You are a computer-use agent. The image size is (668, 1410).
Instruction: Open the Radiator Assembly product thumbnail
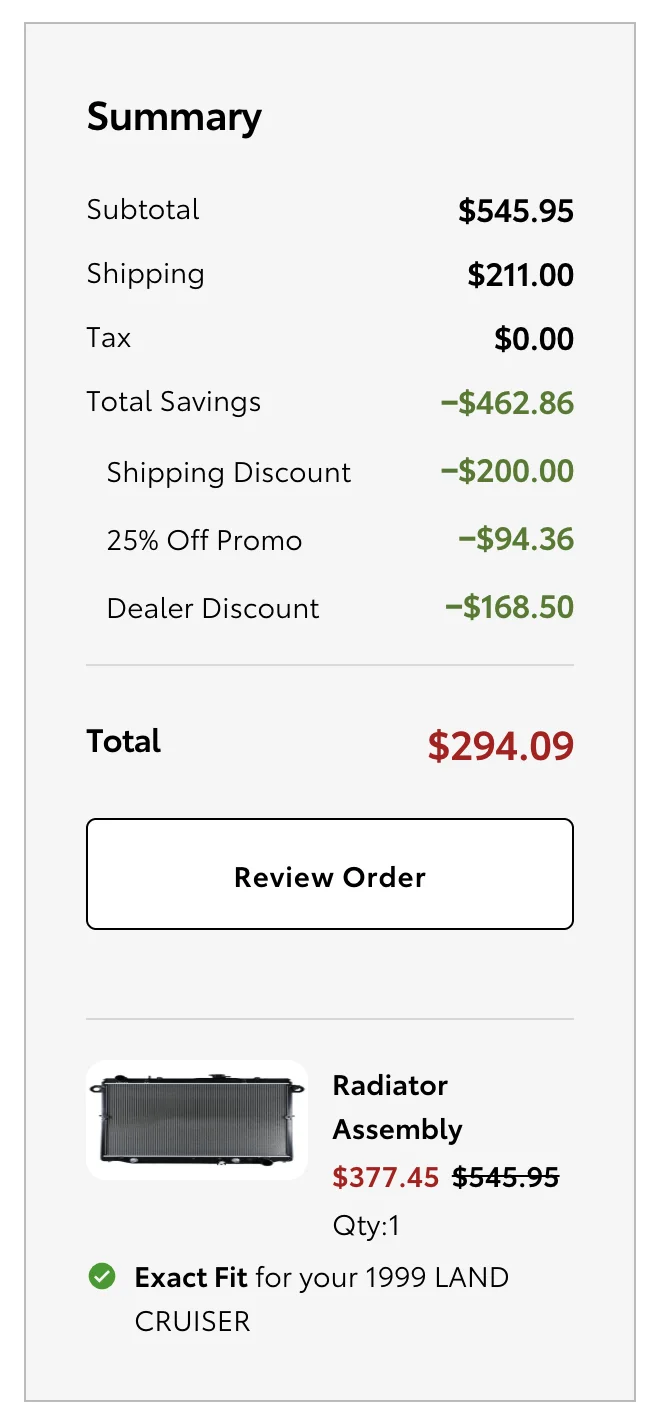click(197, 1120)
